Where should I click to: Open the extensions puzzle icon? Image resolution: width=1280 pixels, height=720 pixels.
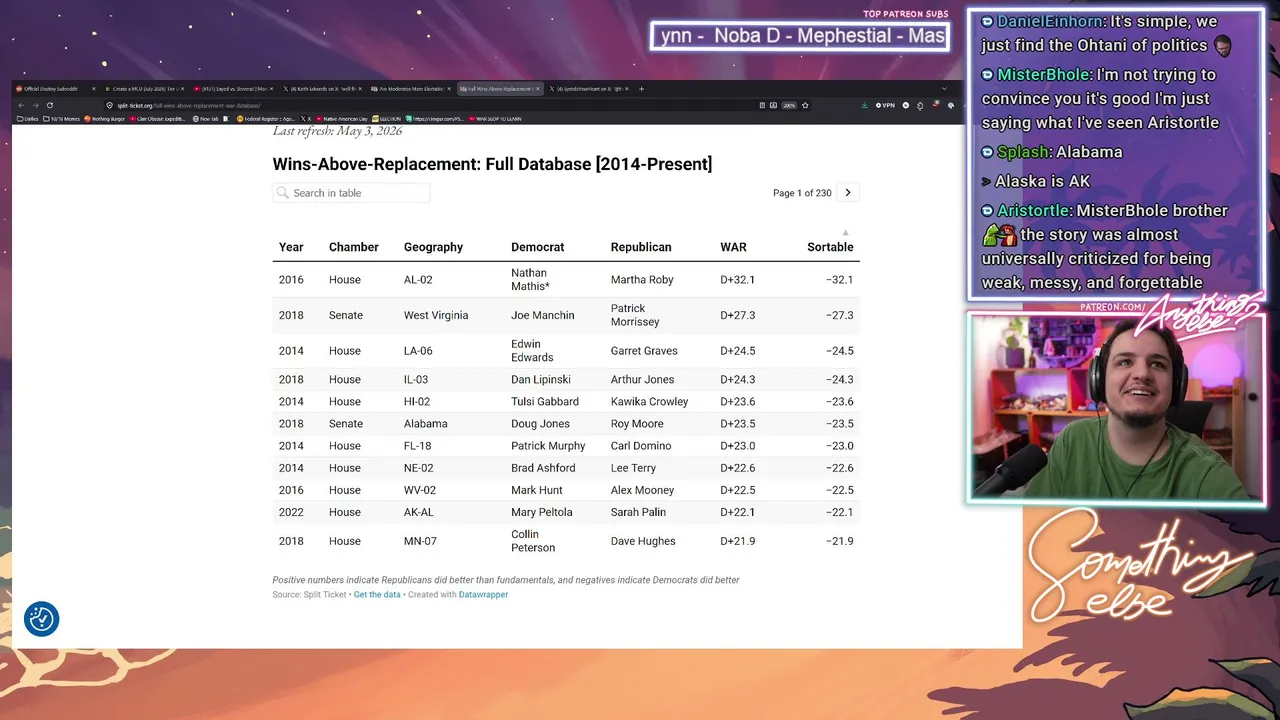coord(920,106)
